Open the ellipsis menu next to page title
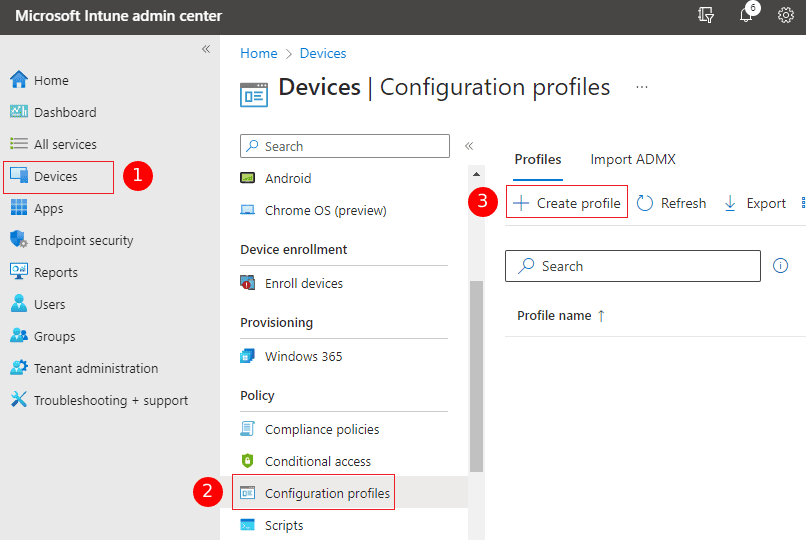 tap(642, 87)
